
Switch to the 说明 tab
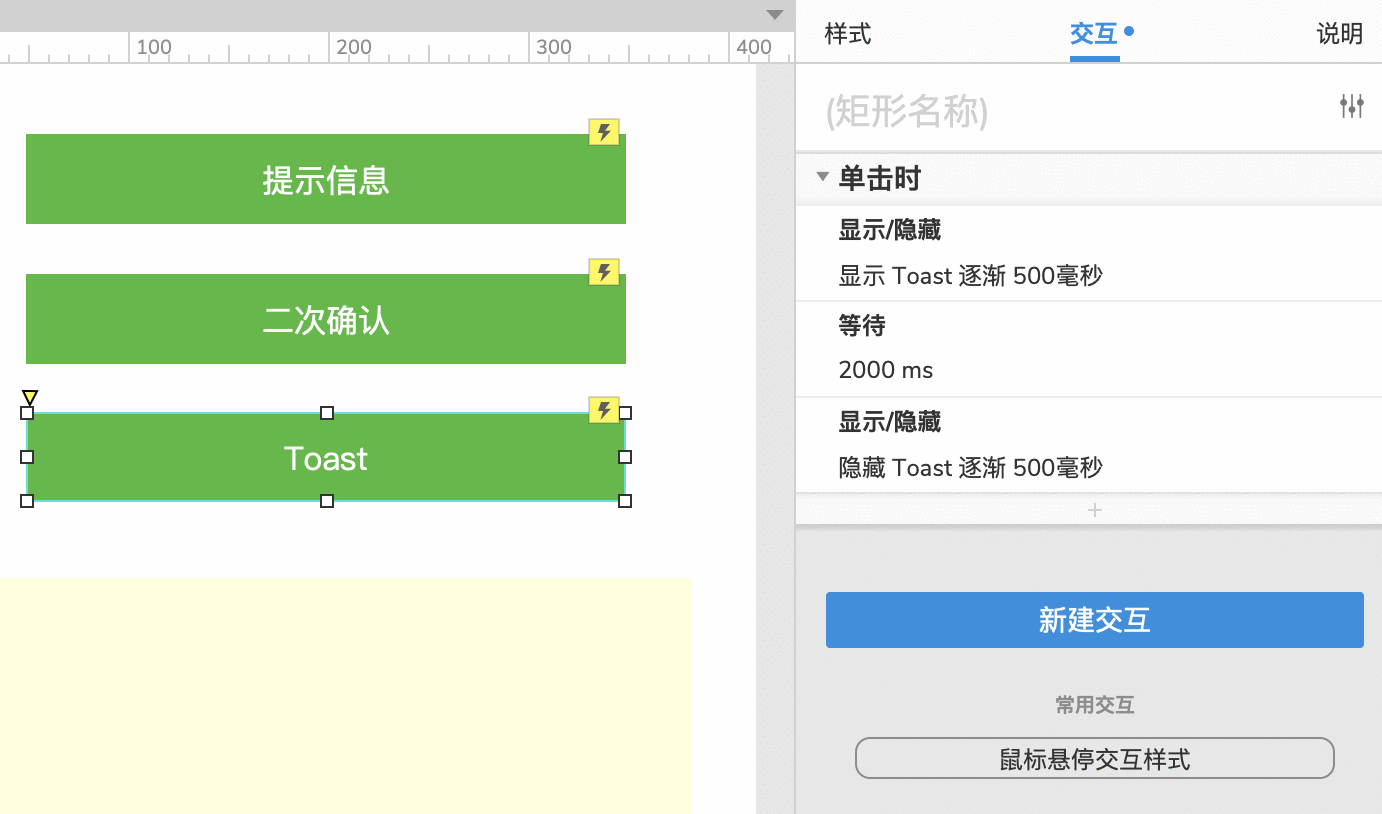click(1340, 34)
